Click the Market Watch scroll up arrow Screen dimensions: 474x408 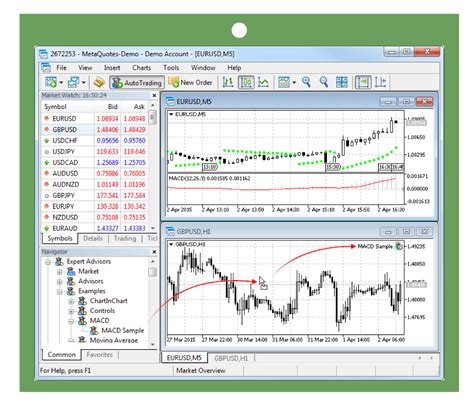(153, 105)
